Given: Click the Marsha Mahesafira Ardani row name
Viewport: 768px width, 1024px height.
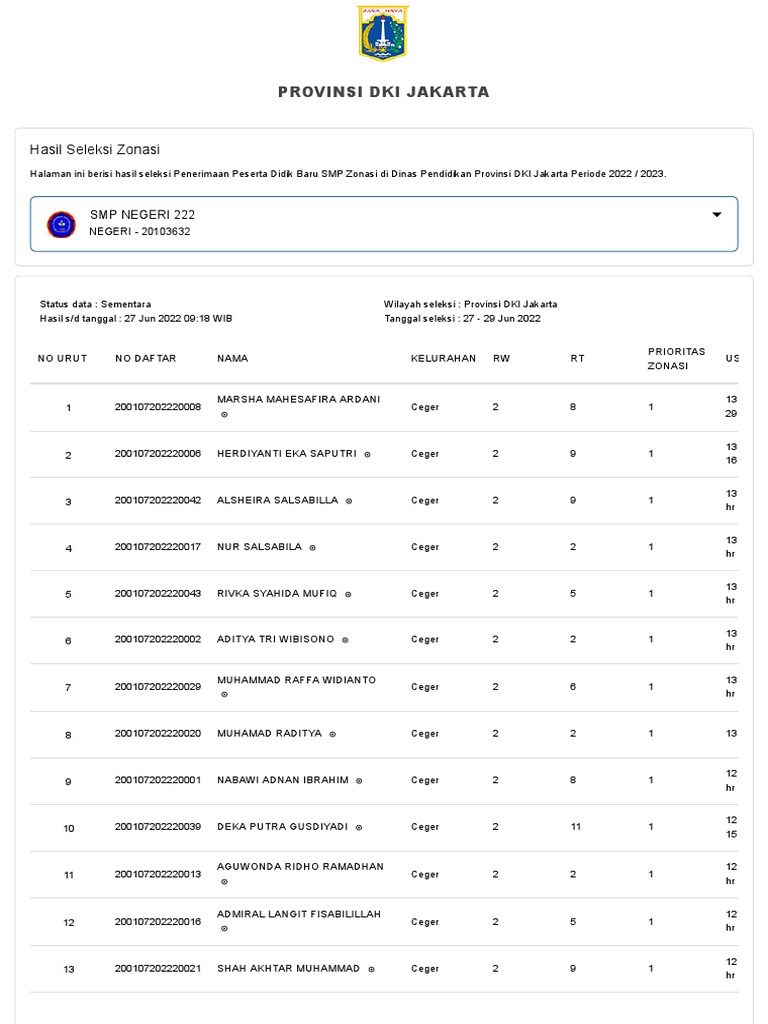Looking at the screenshot, I should pyautogui.click(x=298, y=399).
